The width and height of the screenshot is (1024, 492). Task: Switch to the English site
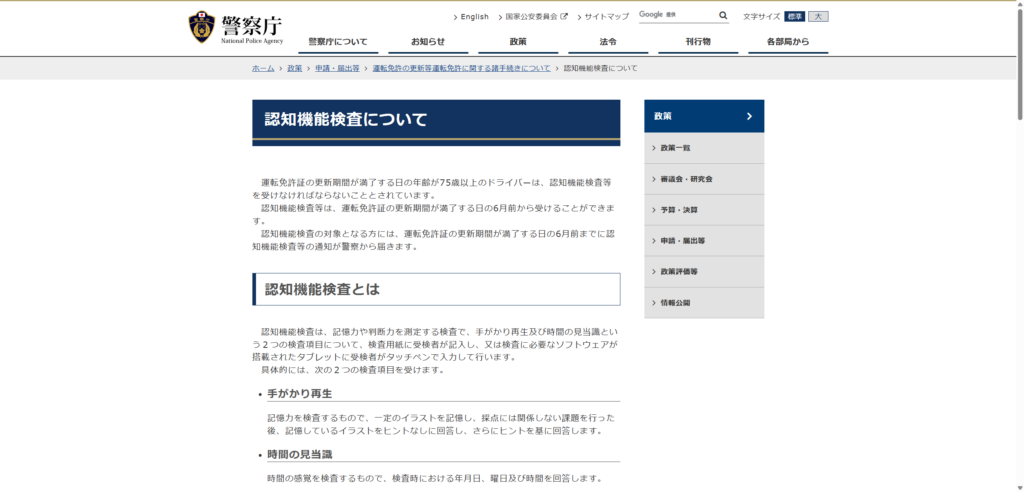[474, 17]
